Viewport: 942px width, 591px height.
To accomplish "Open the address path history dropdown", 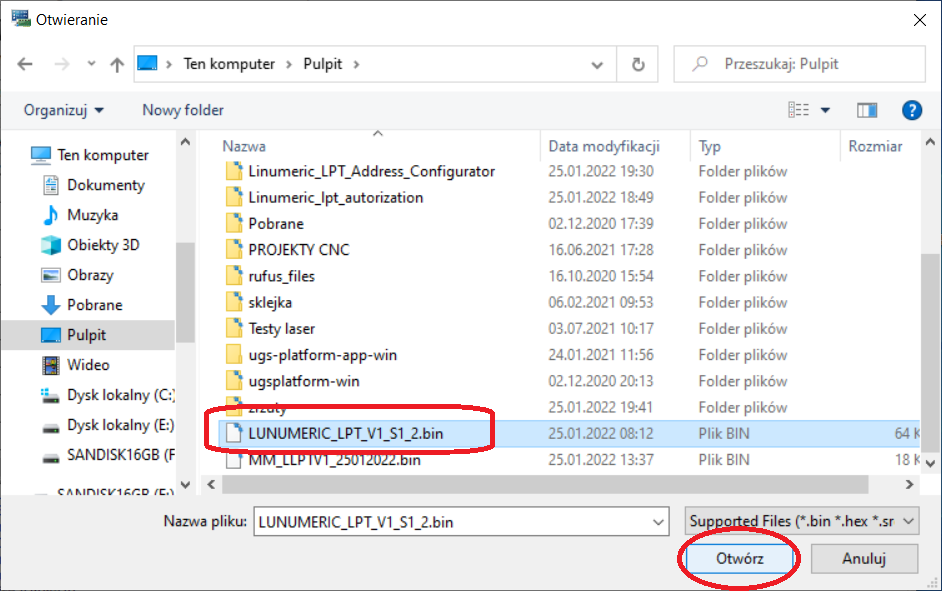I will coord(597,64).
